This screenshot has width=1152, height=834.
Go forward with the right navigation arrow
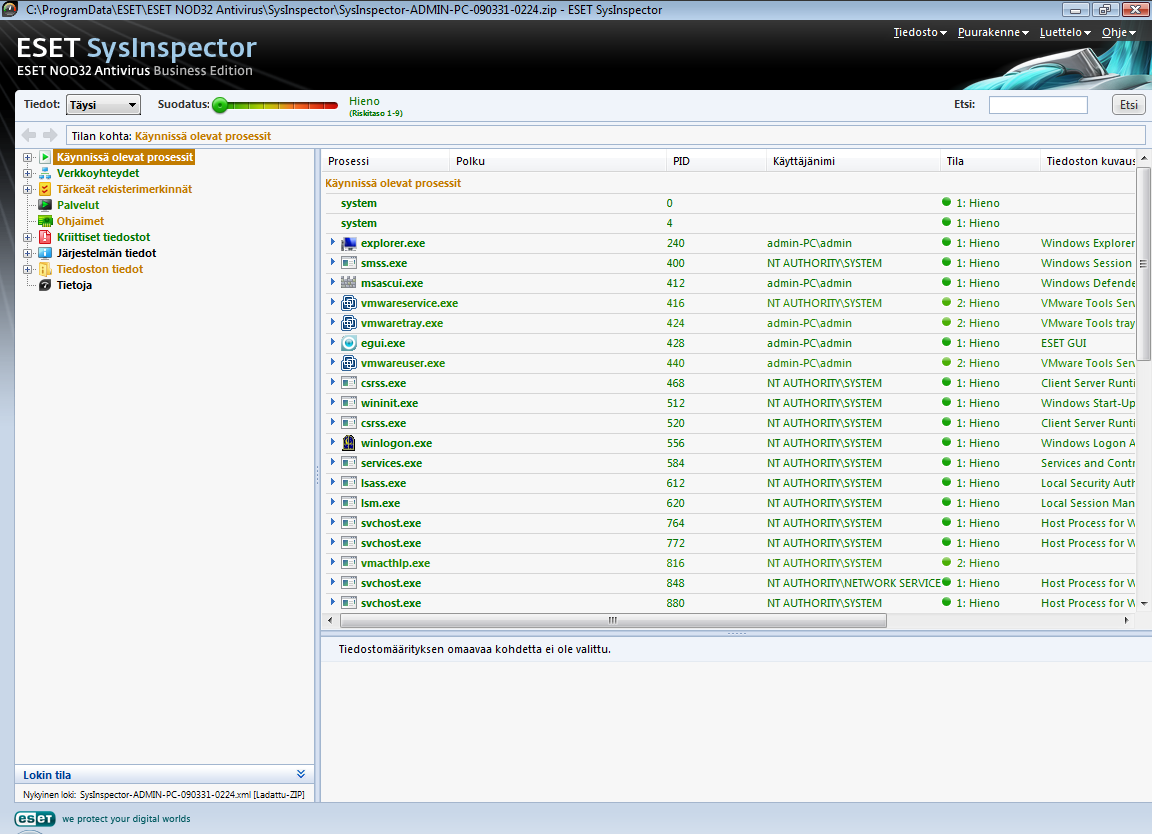[50, 135]
